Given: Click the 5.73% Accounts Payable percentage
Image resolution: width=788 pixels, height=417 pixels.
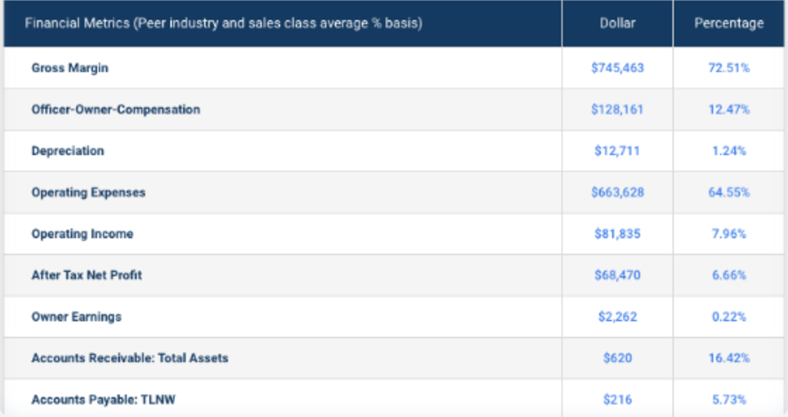Looking at the screenshot, I should coord(729,399).
